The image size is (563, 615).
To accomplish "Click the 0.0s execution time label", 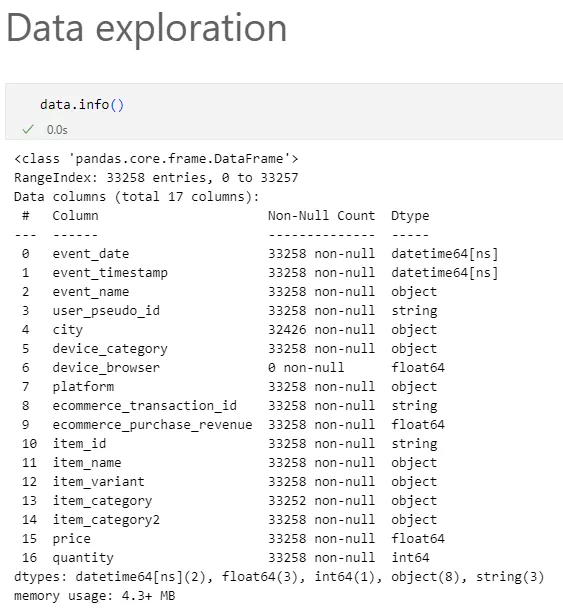I will coord(57,130).
